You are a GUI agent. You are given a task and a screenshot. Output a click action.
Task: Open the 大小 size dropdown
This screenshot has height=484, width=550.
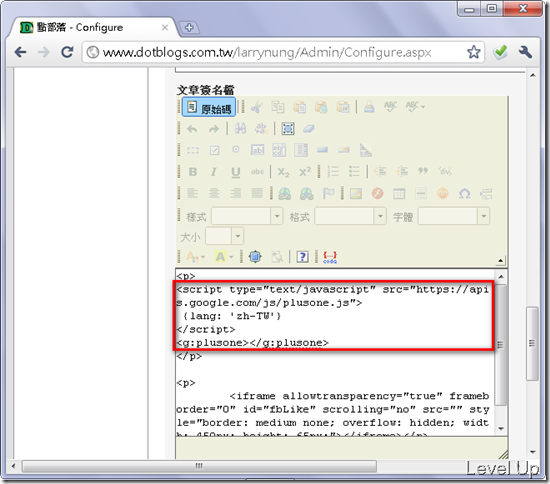point(224,236)
